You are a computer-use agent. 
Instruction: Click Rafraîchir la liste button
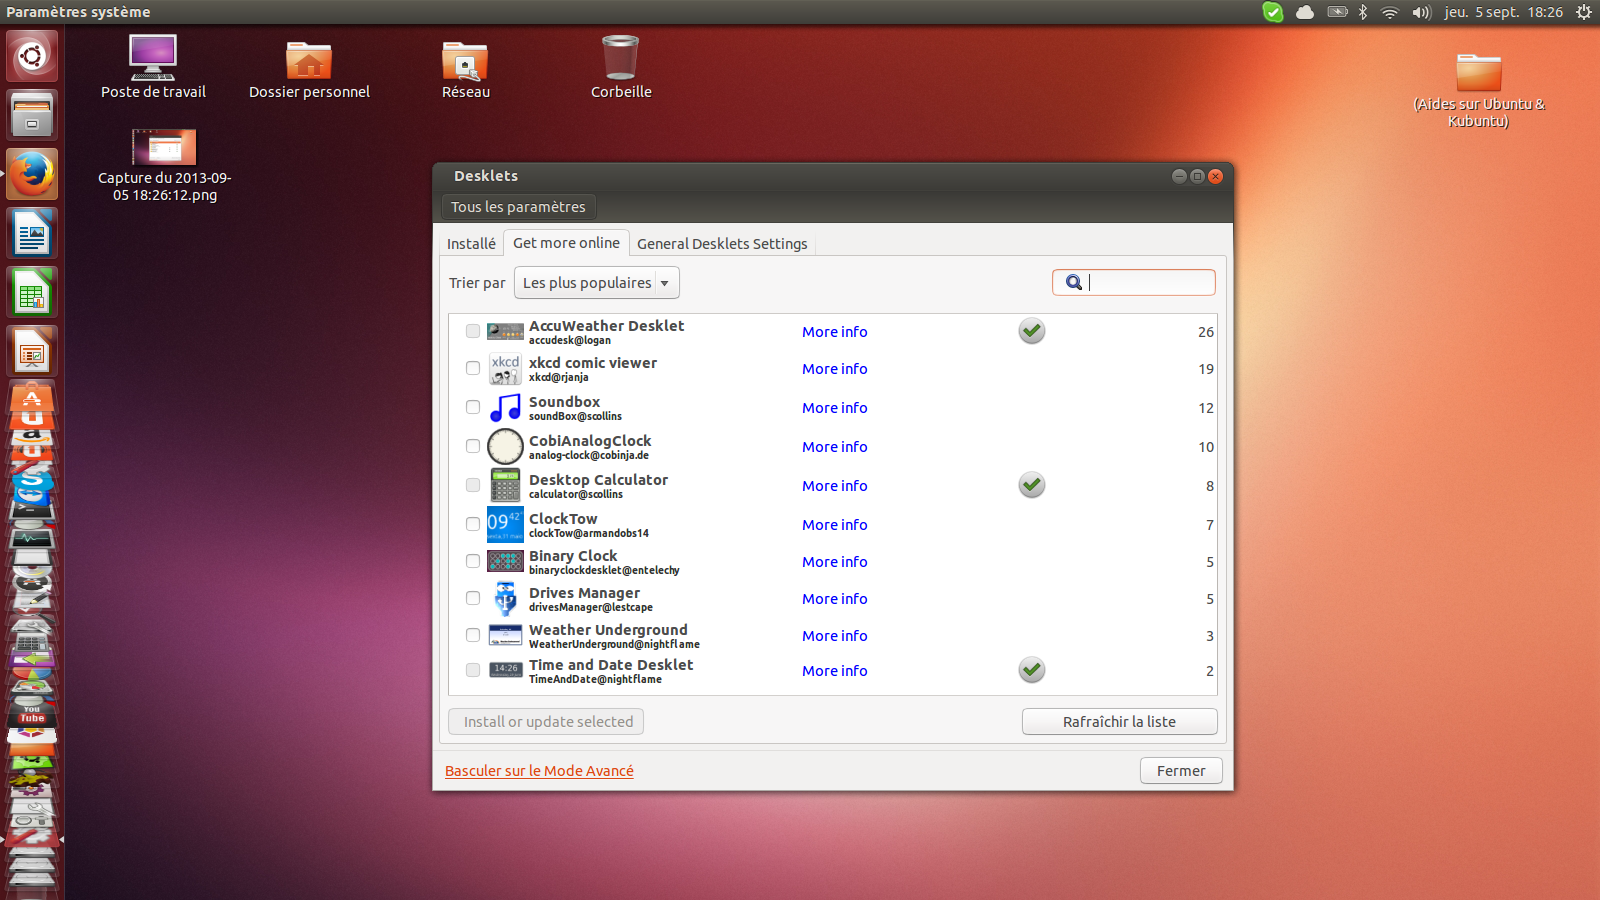click(x=1119, y=721)
